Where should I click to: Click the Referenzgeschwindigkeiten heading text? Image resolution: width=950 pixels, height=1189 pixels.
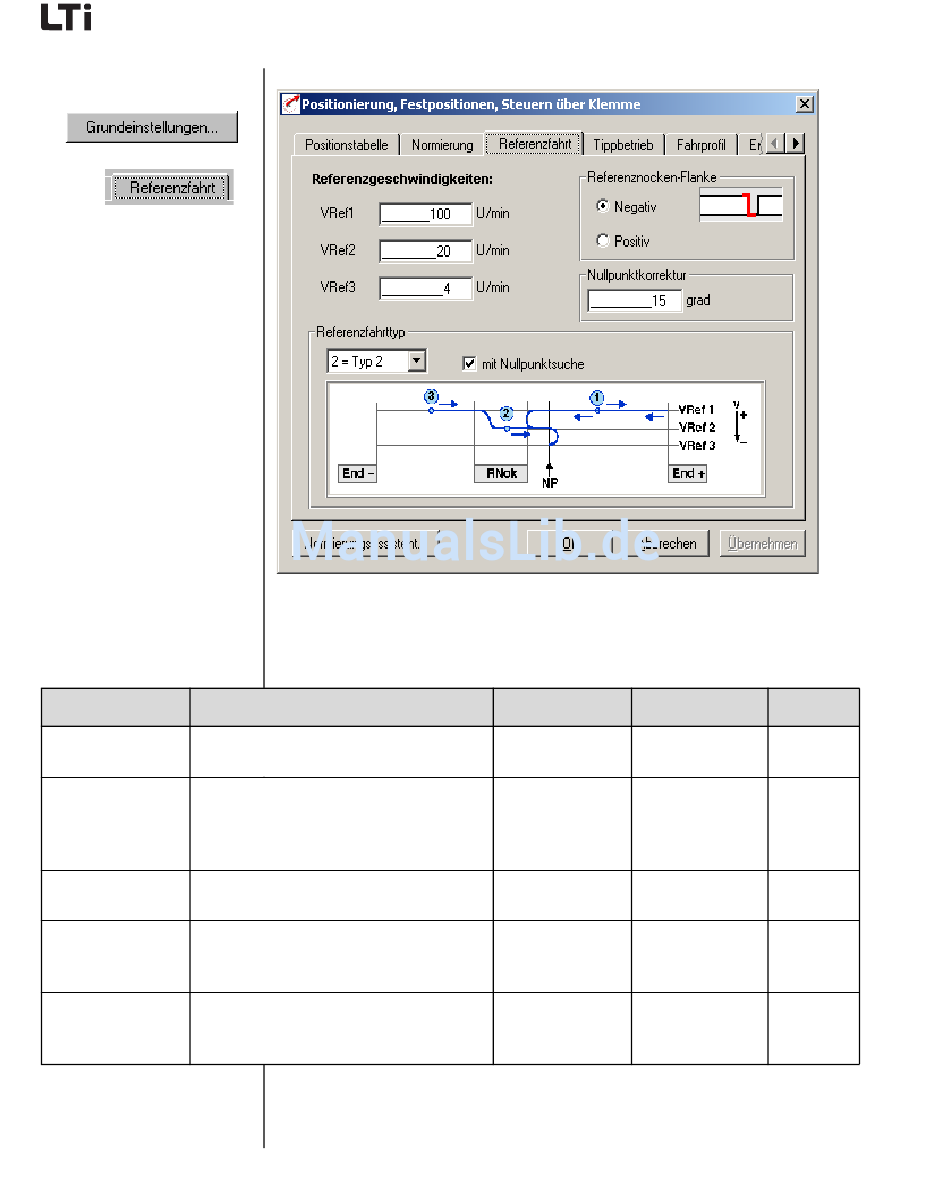tap(402, 180)
